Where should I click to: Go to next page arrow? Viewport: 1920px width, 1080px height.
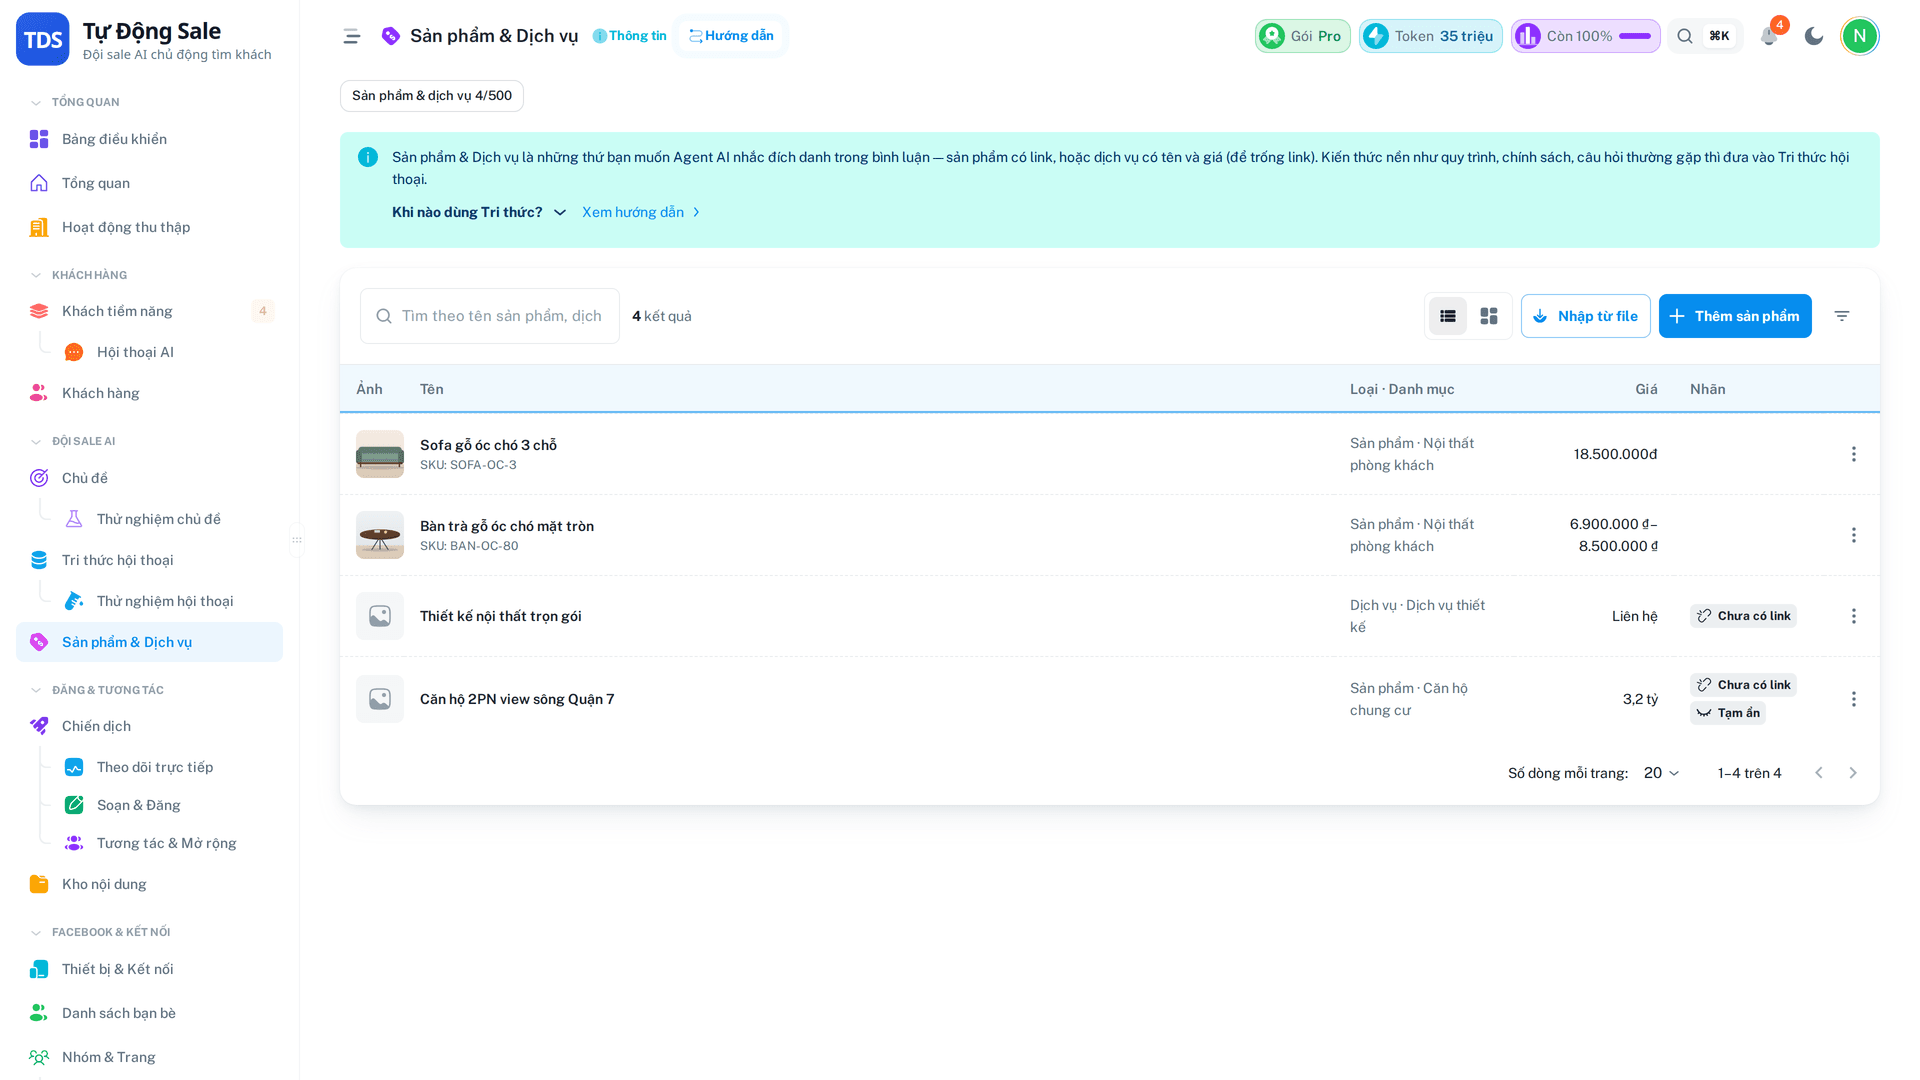pos(1853,773)
